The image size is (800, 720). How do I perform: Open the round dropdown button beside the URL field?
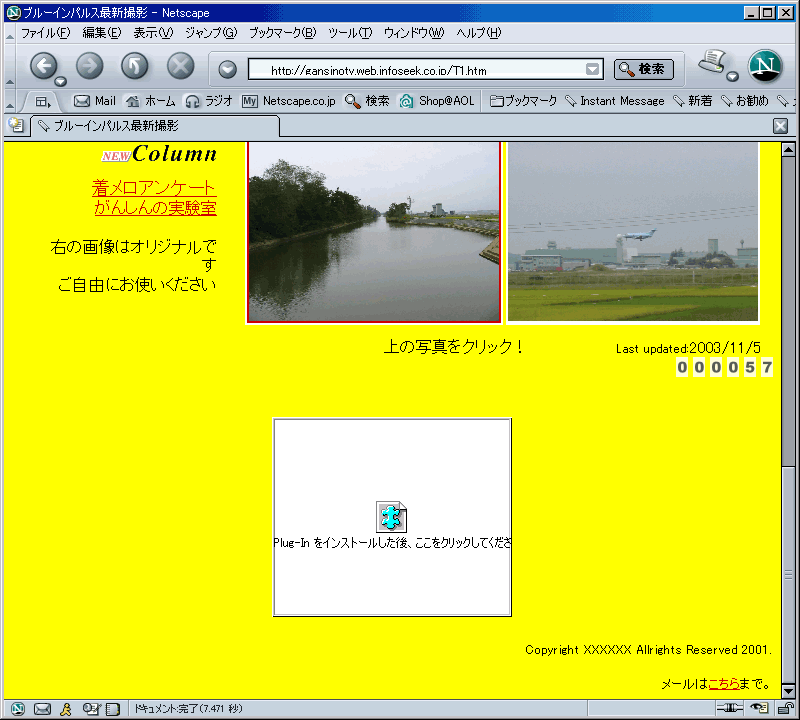(228, 69)
